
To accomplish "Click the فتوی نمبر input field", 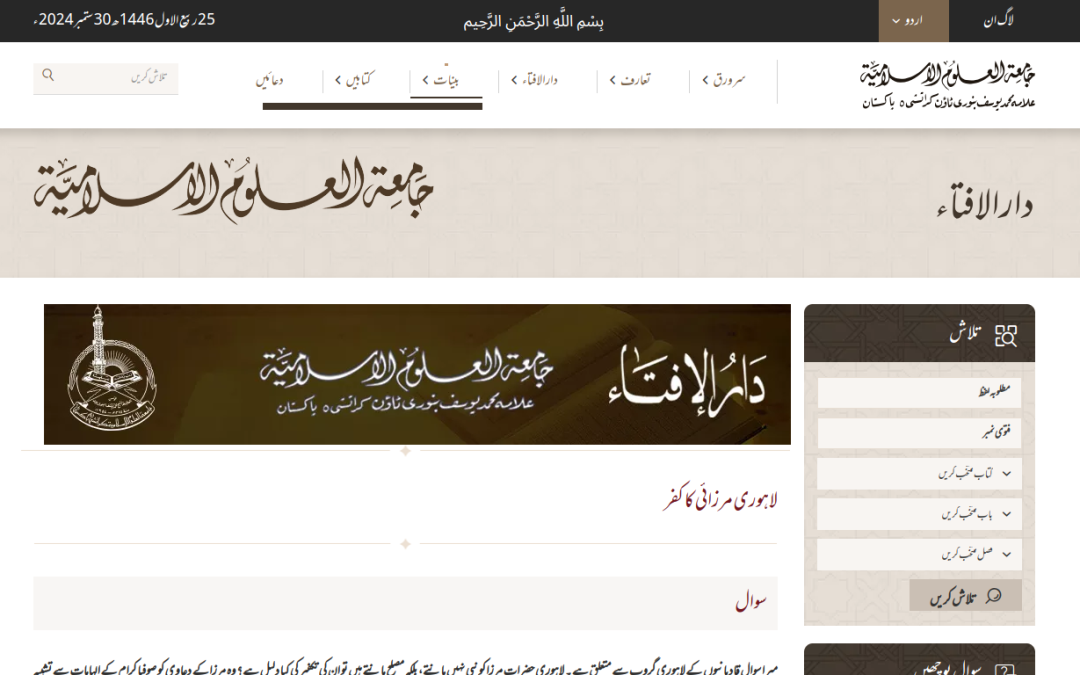I will 919,433.
